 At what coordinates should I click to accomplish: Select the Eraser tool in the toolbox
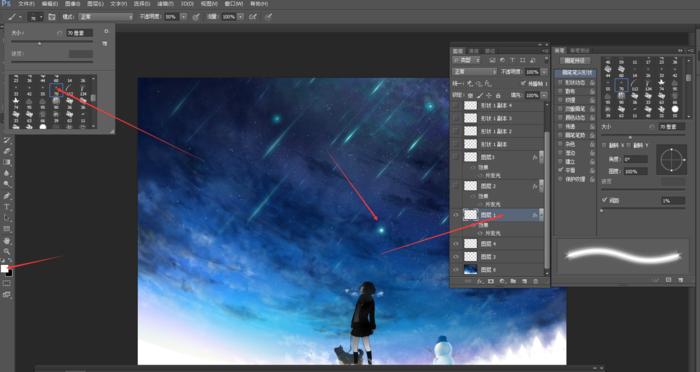pyautogui.click(x=7, y=151)
